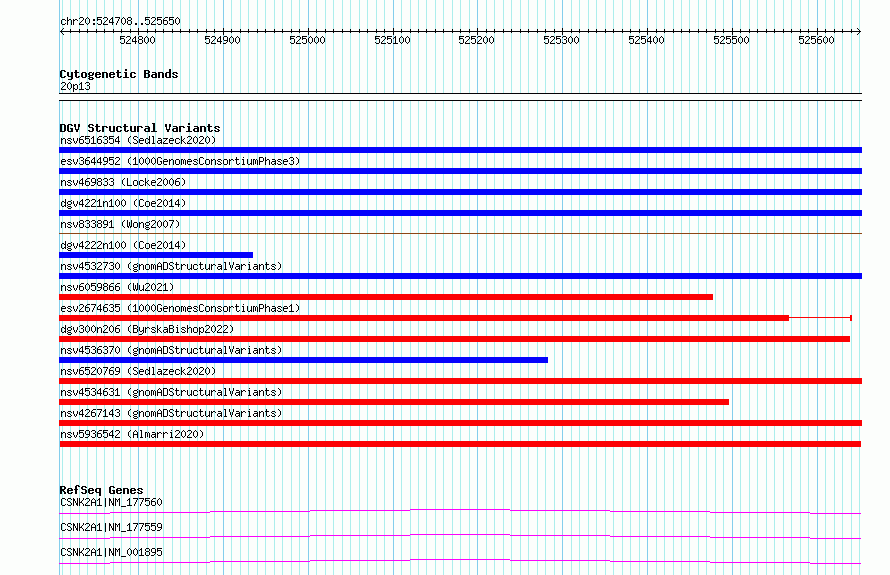Select nsv6520769 (Sedlazeck2020) variant label

(x=138, y=371)
